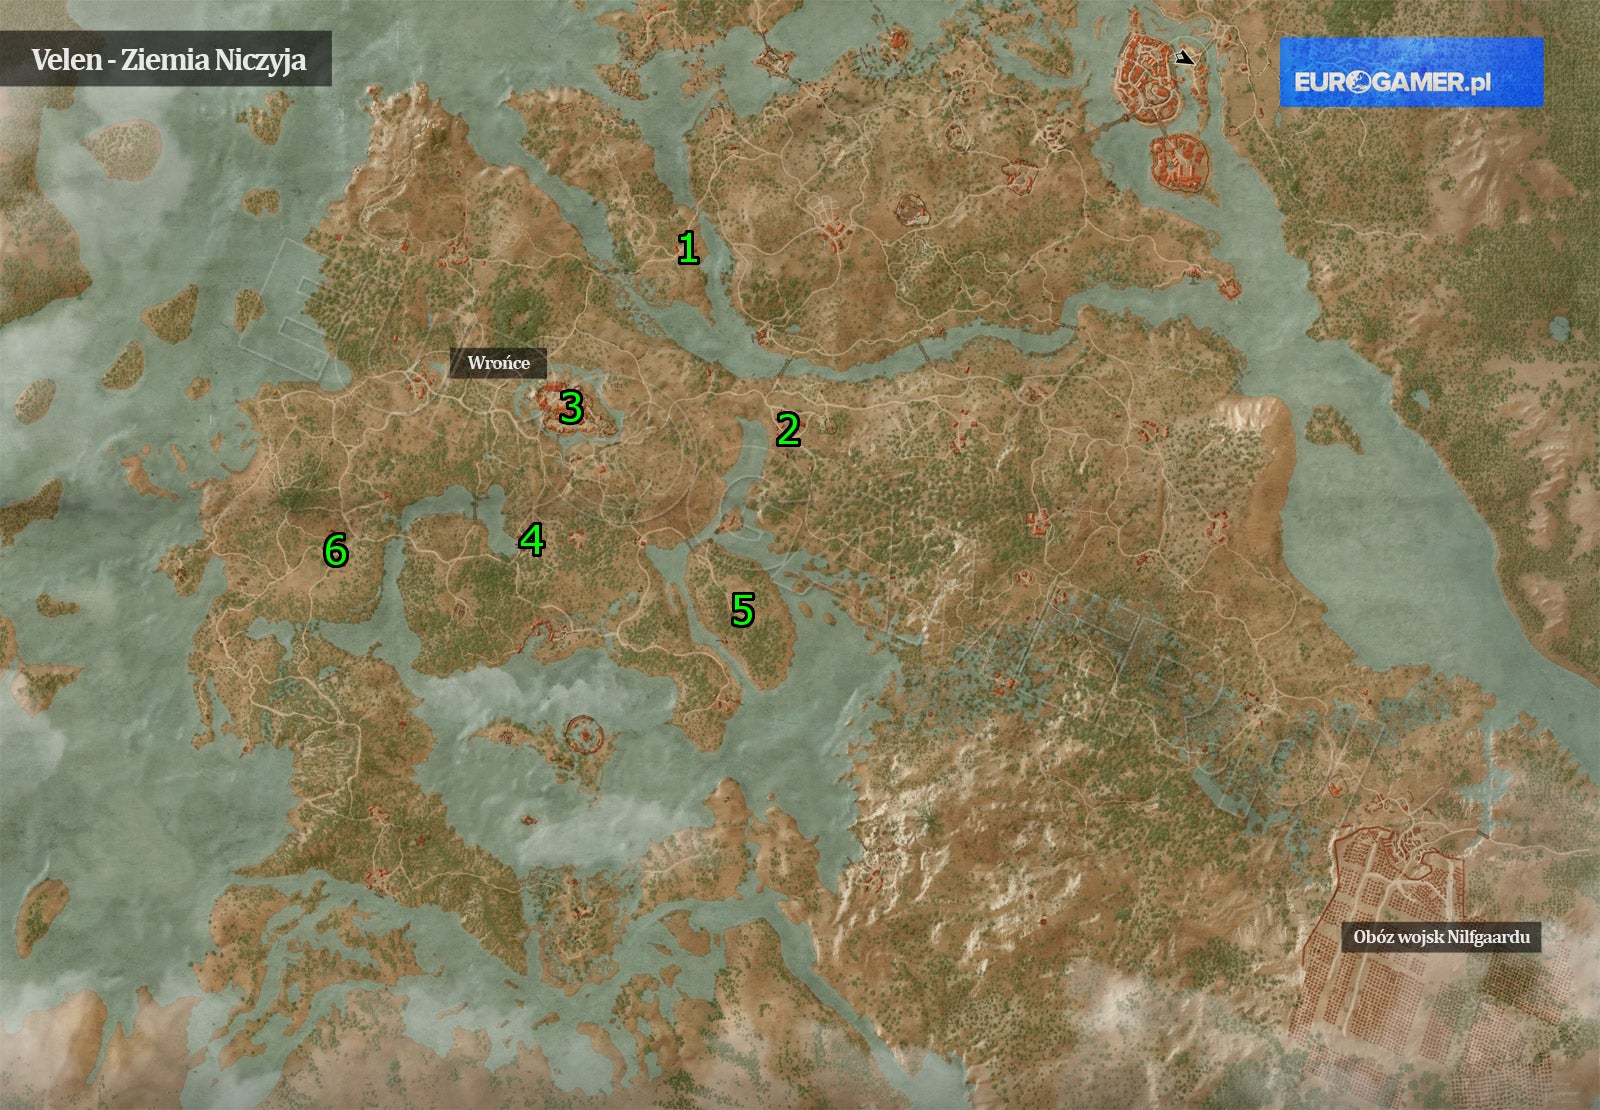Click the Obóz wojsk Nilfgaardu label
This screenshot has width=1600, height=1110.
click(1440, 938)
